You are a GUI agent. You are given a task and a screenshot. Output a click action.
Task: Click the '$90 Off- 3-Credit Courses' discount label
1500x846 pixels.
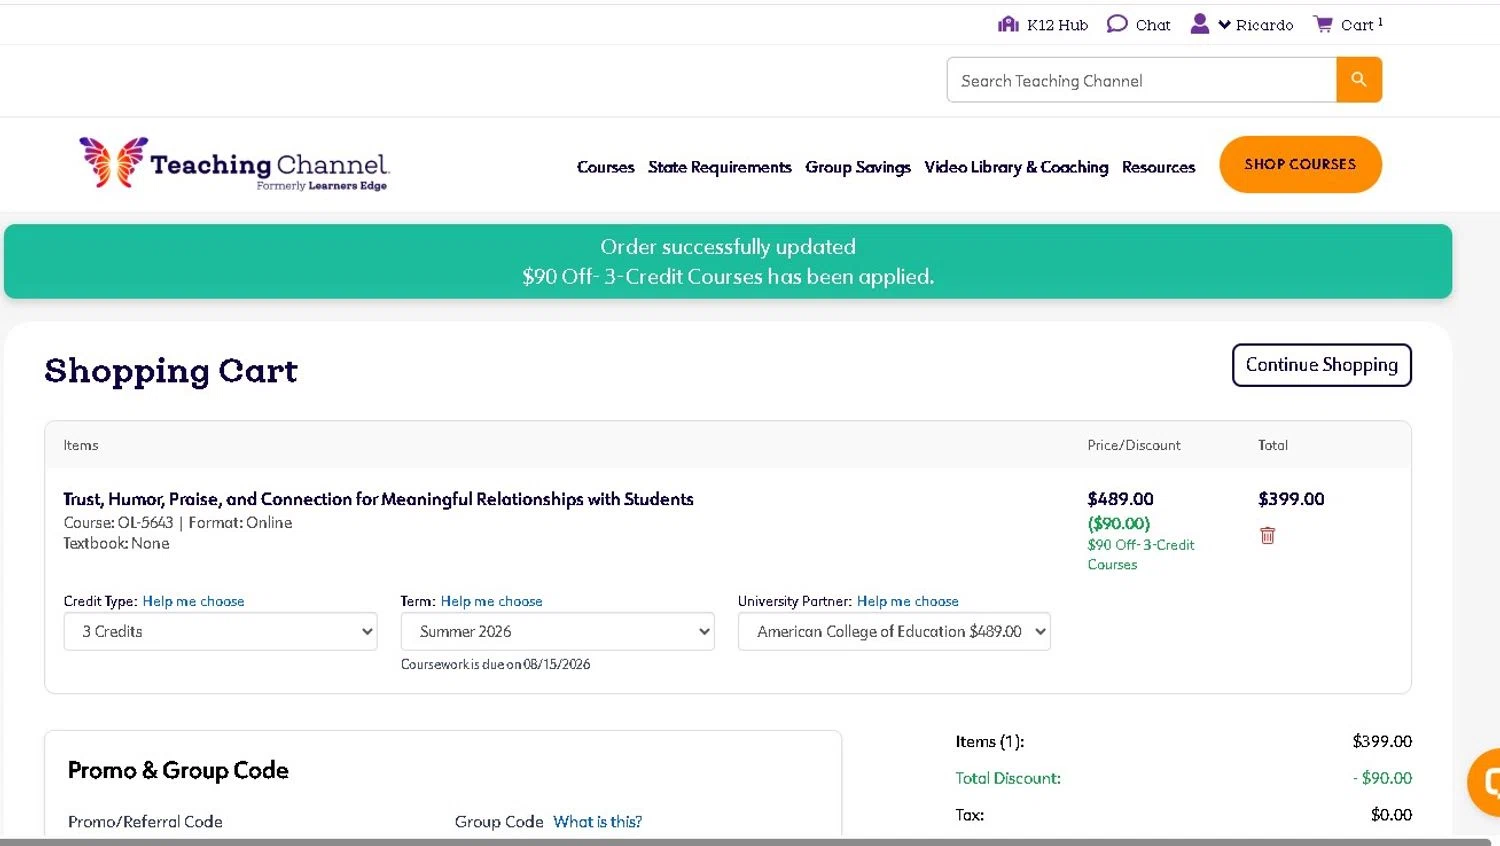click(1141, 555)
